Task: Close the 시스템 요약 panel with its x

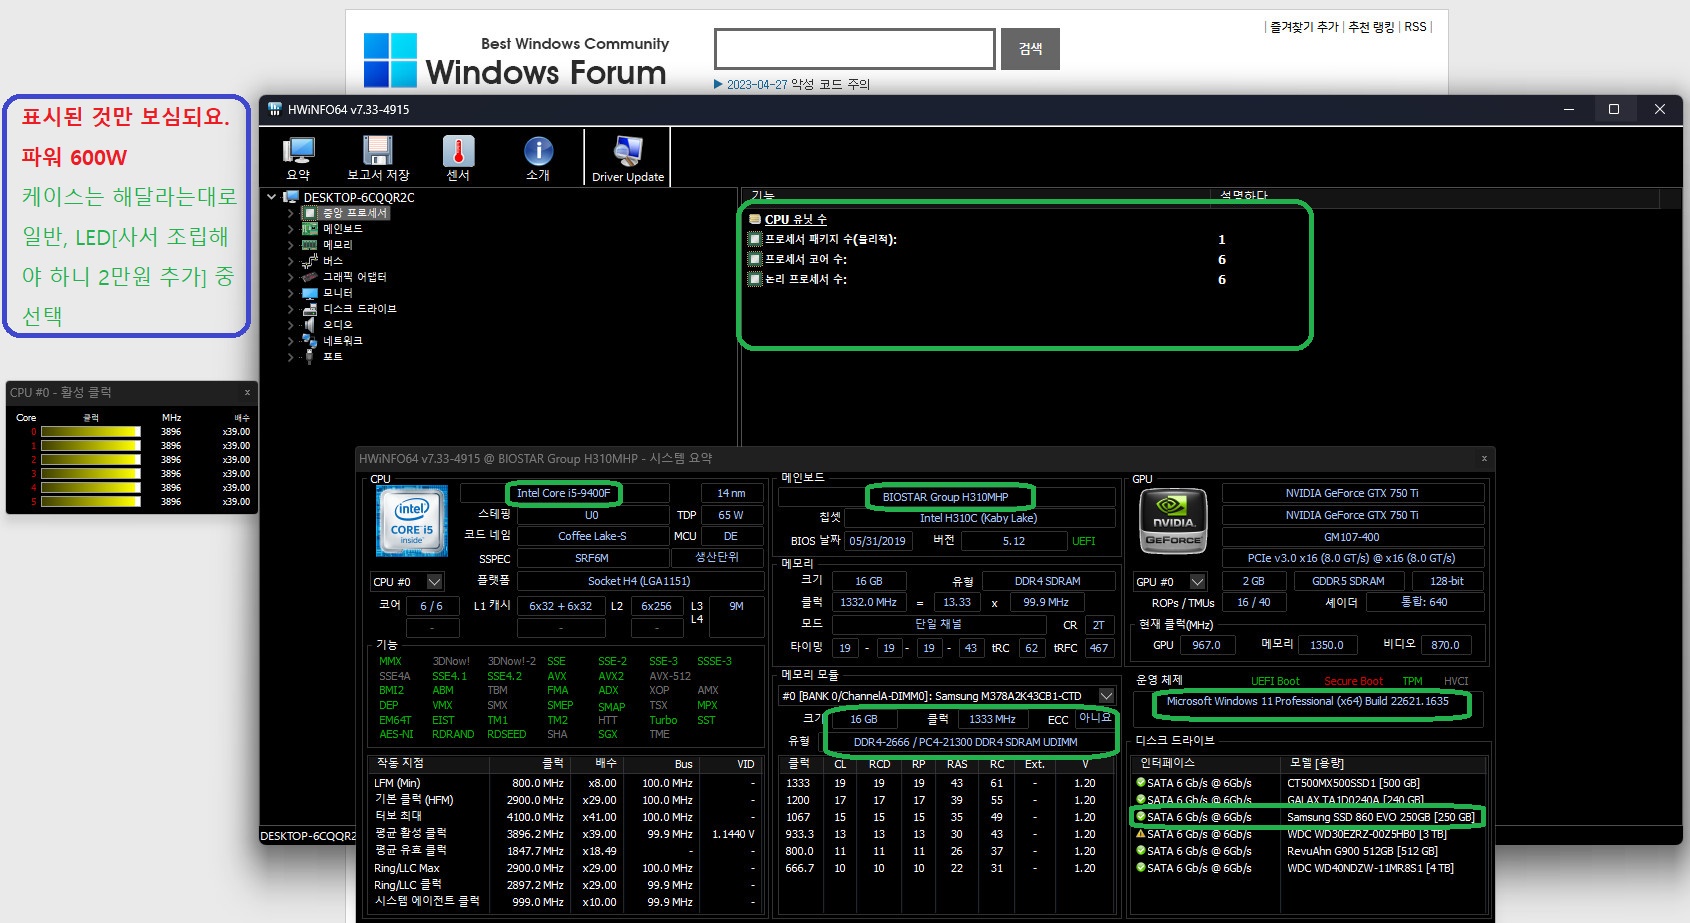Action: coord(1484,458)
